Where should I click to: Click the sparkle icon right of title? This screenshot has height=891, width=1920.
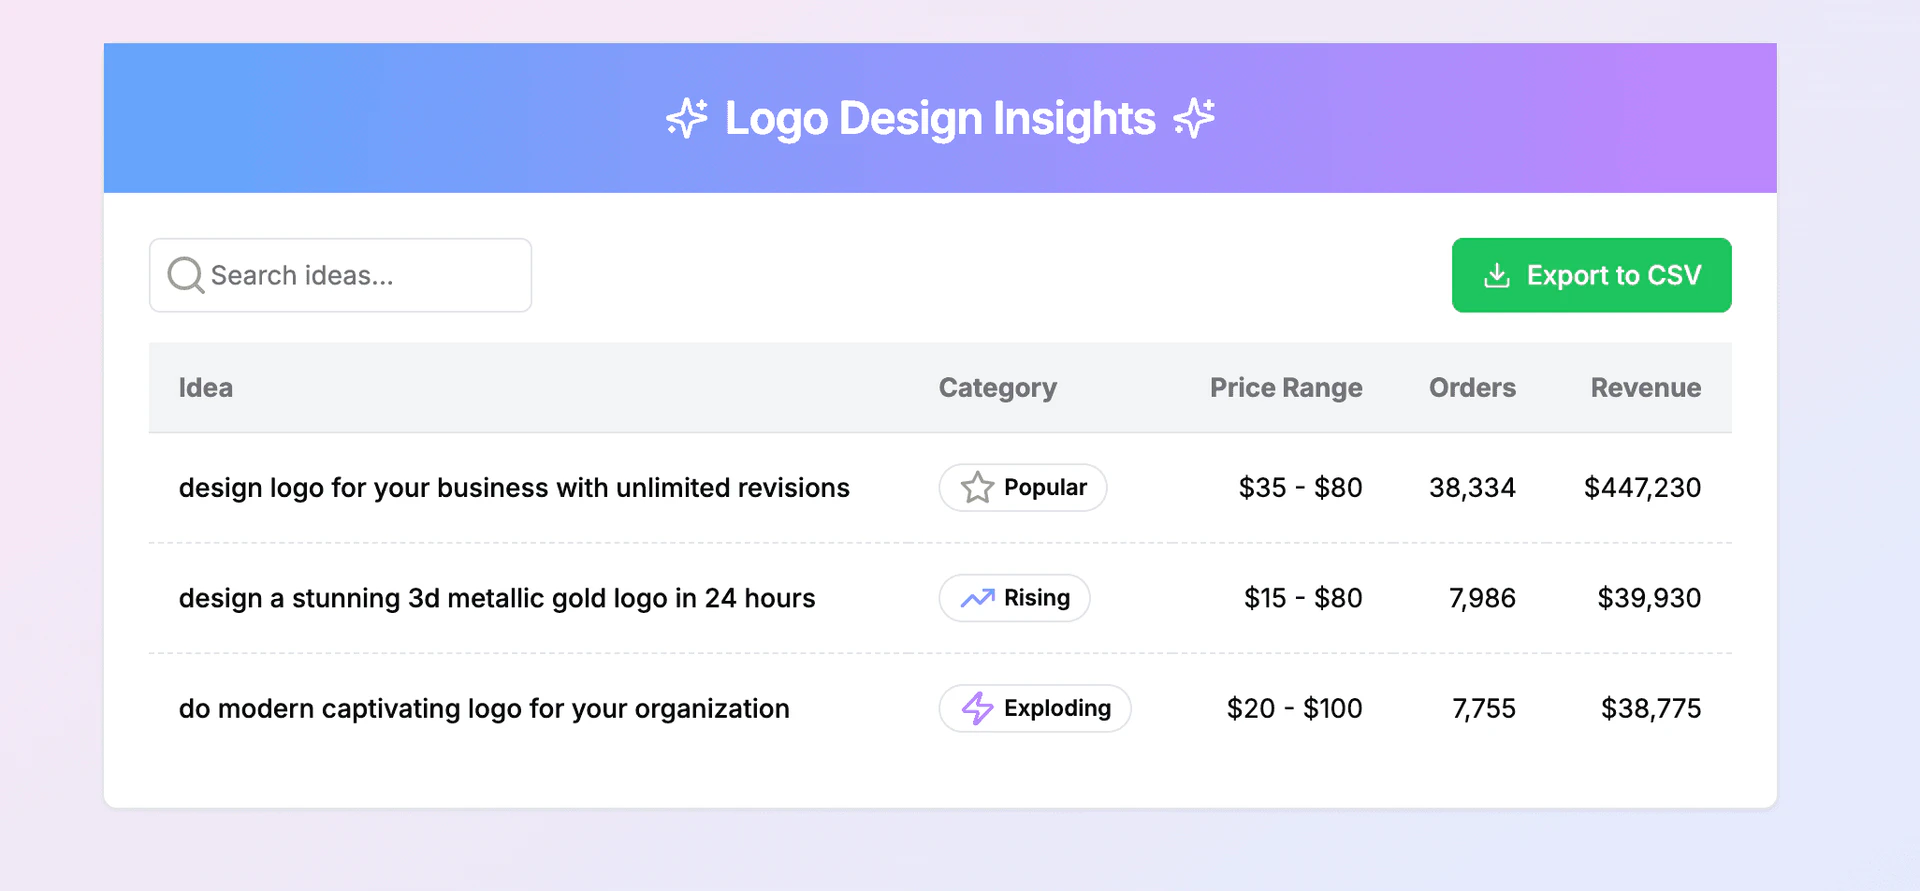1194,118
